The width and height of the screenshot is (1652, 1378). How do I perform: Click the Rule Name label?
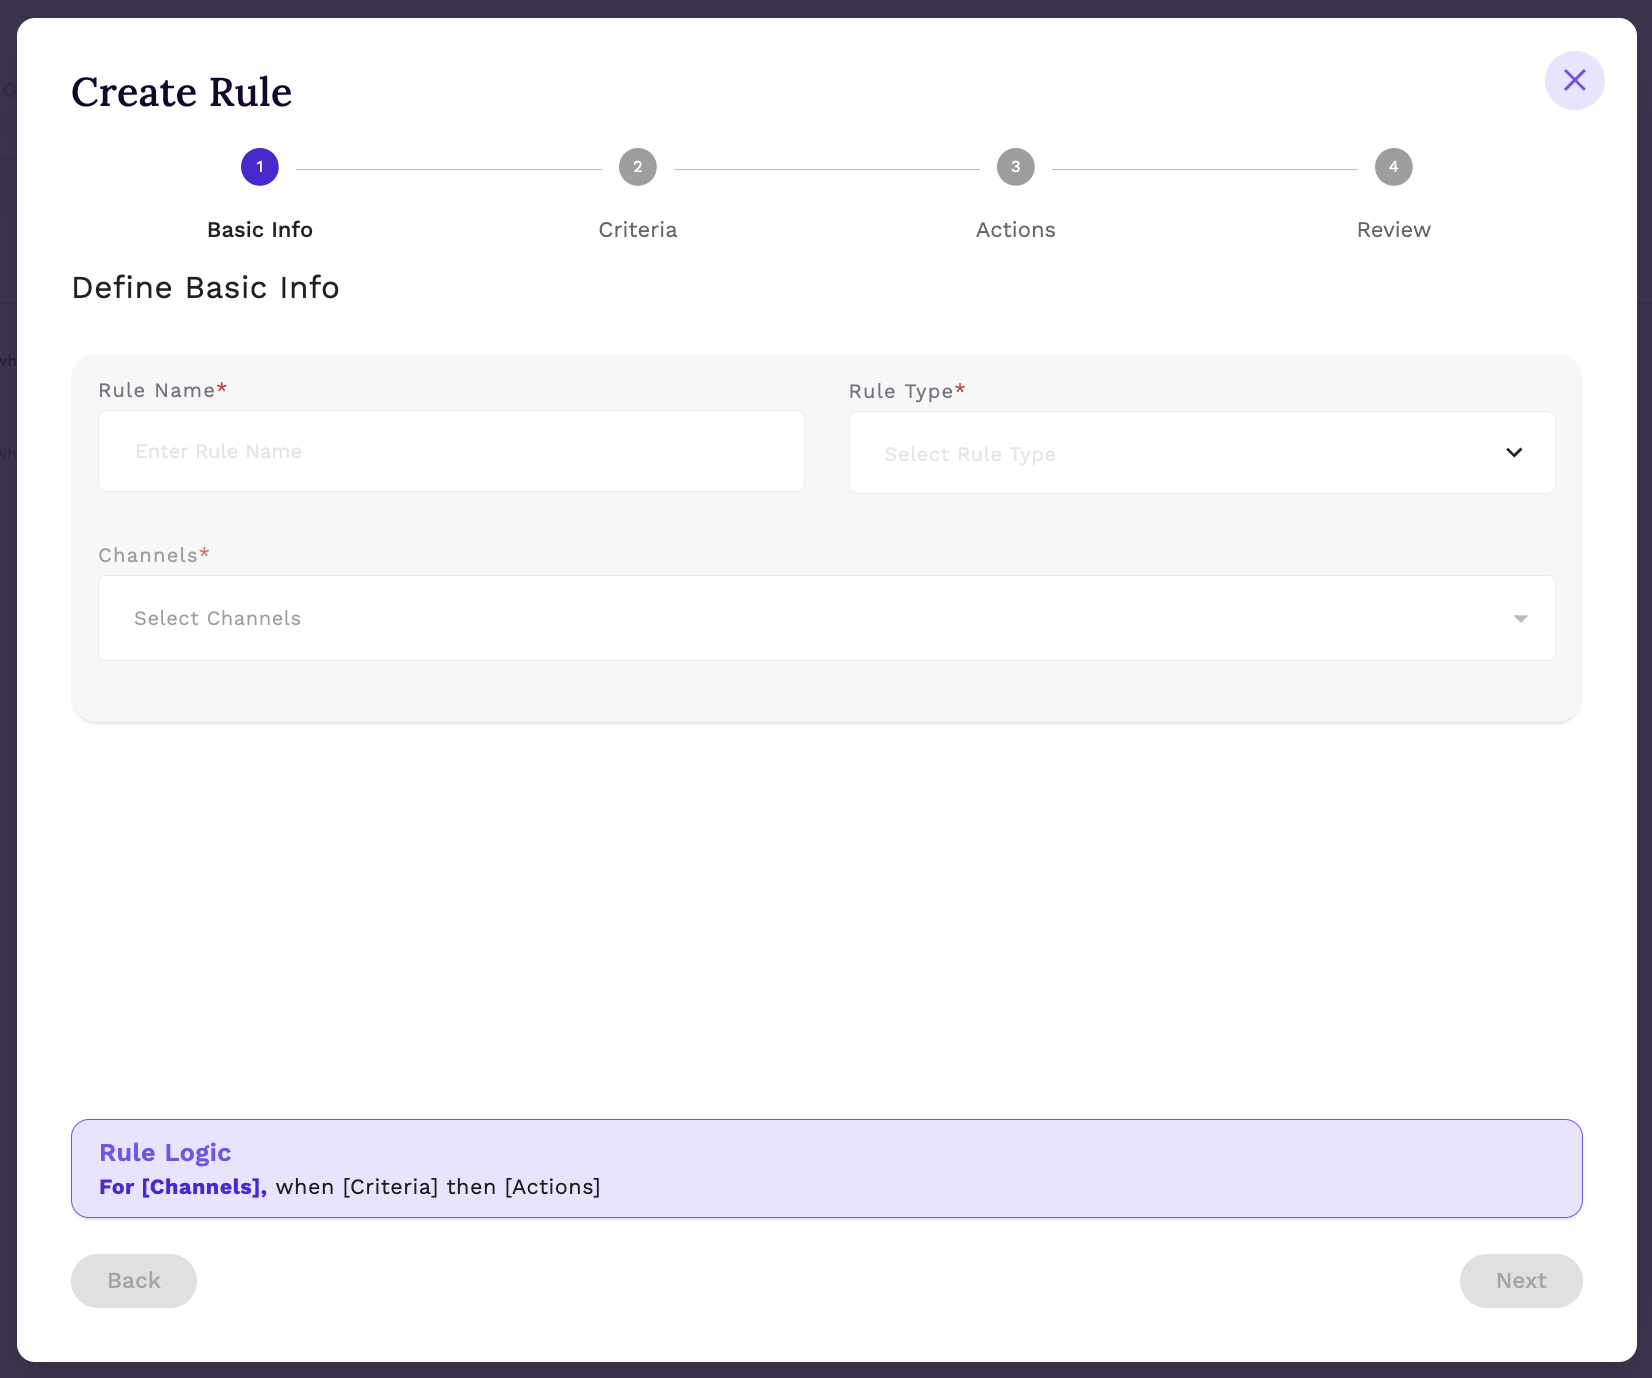[x=162, y=391]
